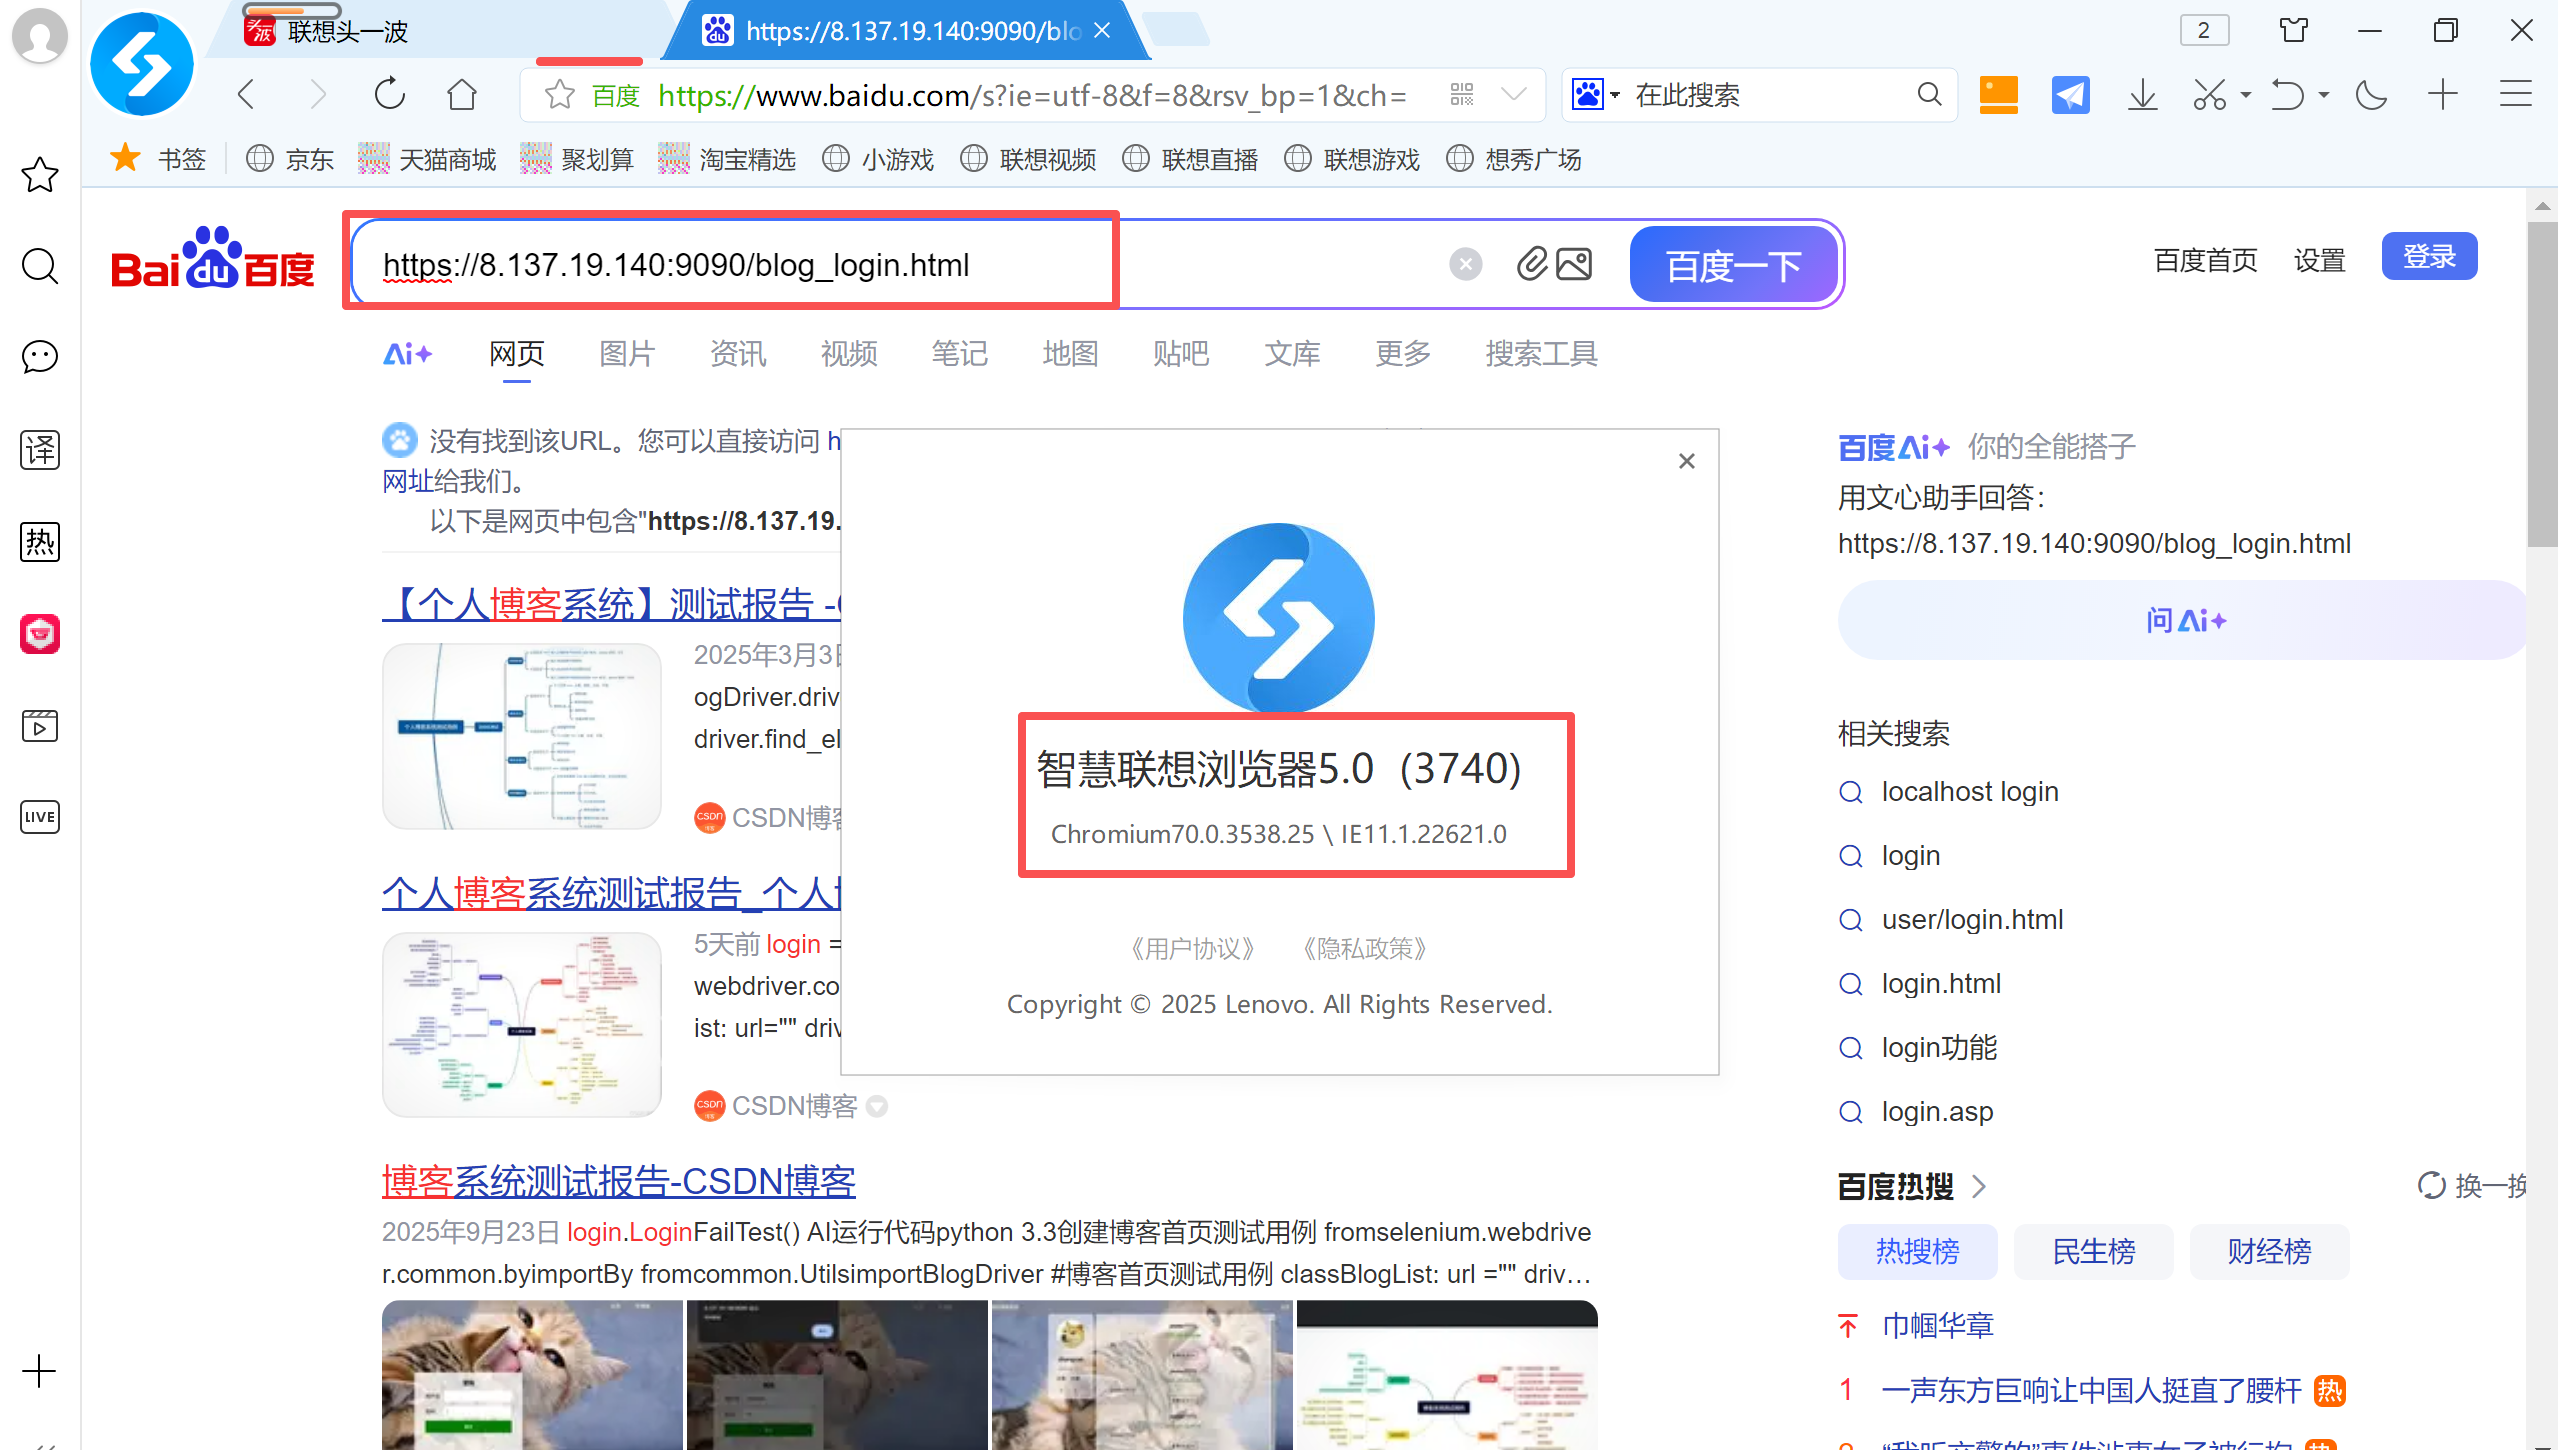Click the page vertical scrollbar thumb
Screen dimensions: 2558x1450
tap(2541, 385)
